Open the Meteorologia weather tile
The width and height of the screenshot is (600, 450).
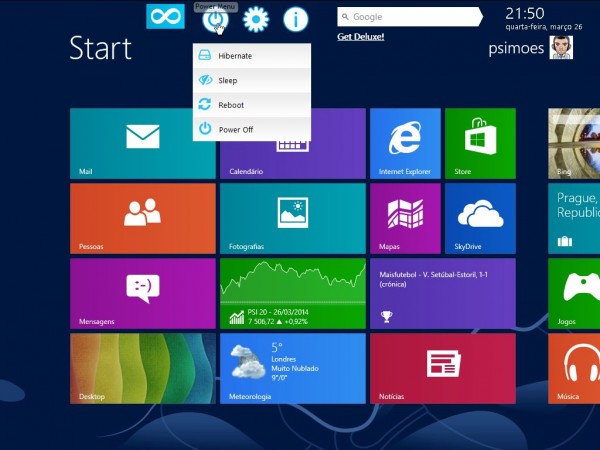[293, 368]
